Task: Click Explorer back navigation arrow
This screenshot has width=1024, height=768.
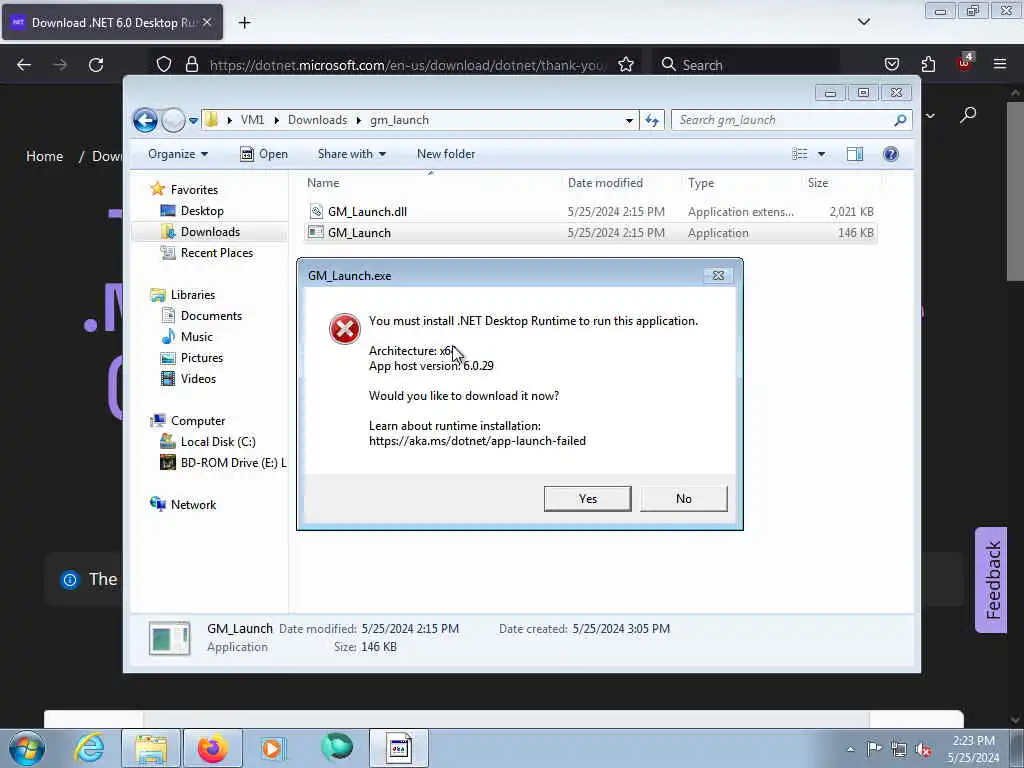Action: (145, 120)
